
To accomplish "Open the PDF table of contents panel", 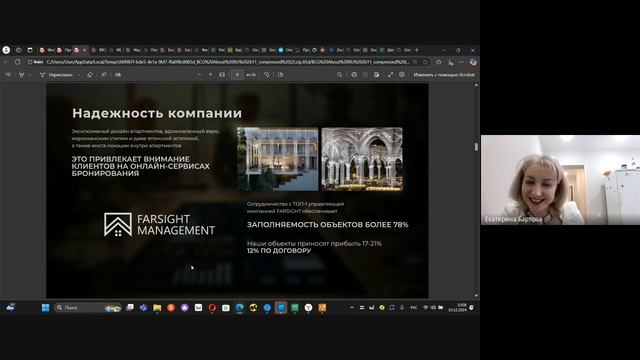I will pos(8,75).
